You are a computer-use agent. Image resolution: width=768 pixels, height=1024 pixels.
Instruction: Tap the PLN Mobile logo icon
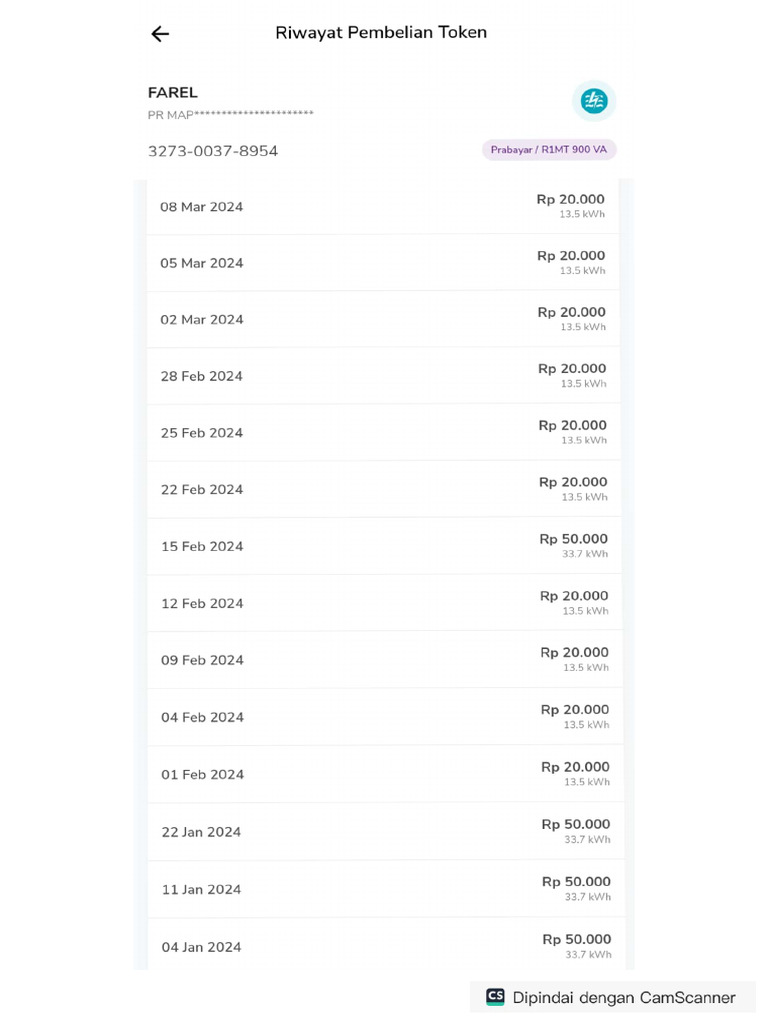tap(594, 101)
